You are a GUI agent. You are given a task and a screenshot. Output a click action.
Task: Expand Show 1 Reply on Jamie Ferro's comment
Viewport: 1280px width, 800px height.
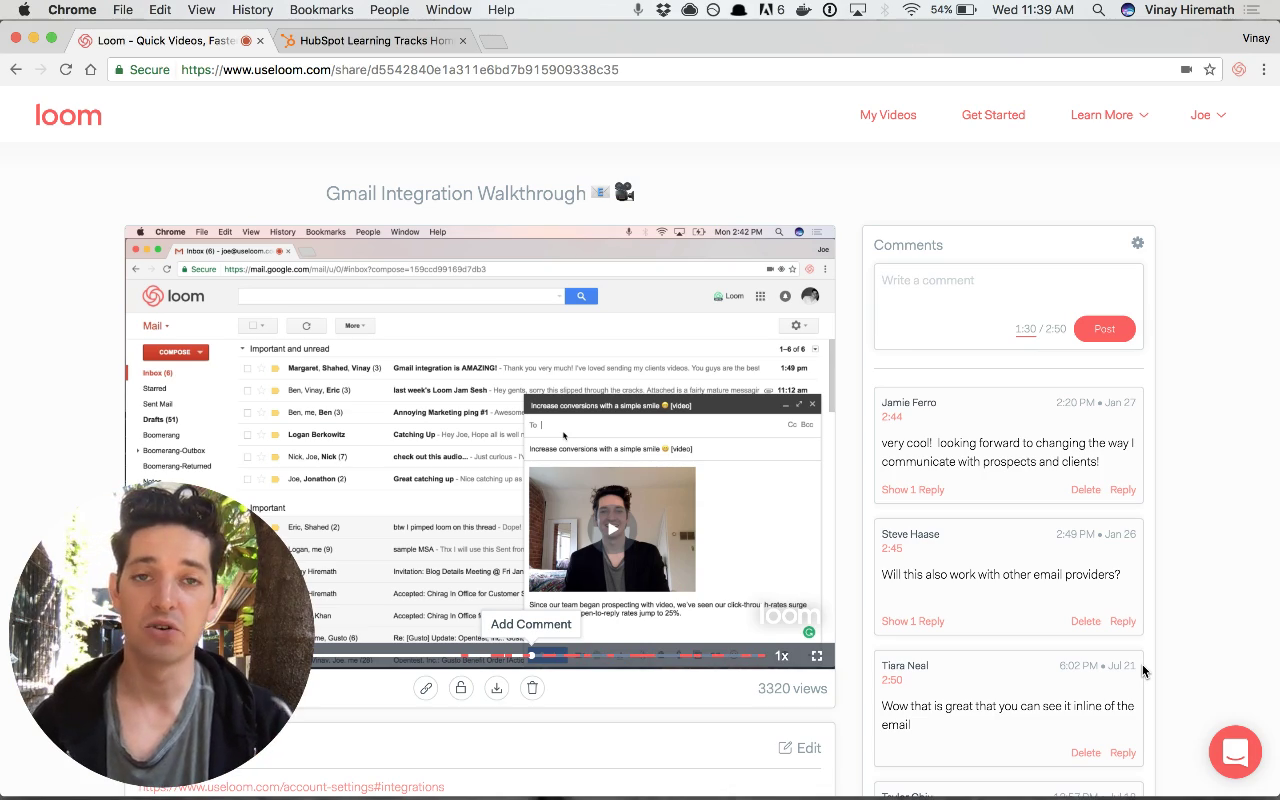click(x=912, y=489)
